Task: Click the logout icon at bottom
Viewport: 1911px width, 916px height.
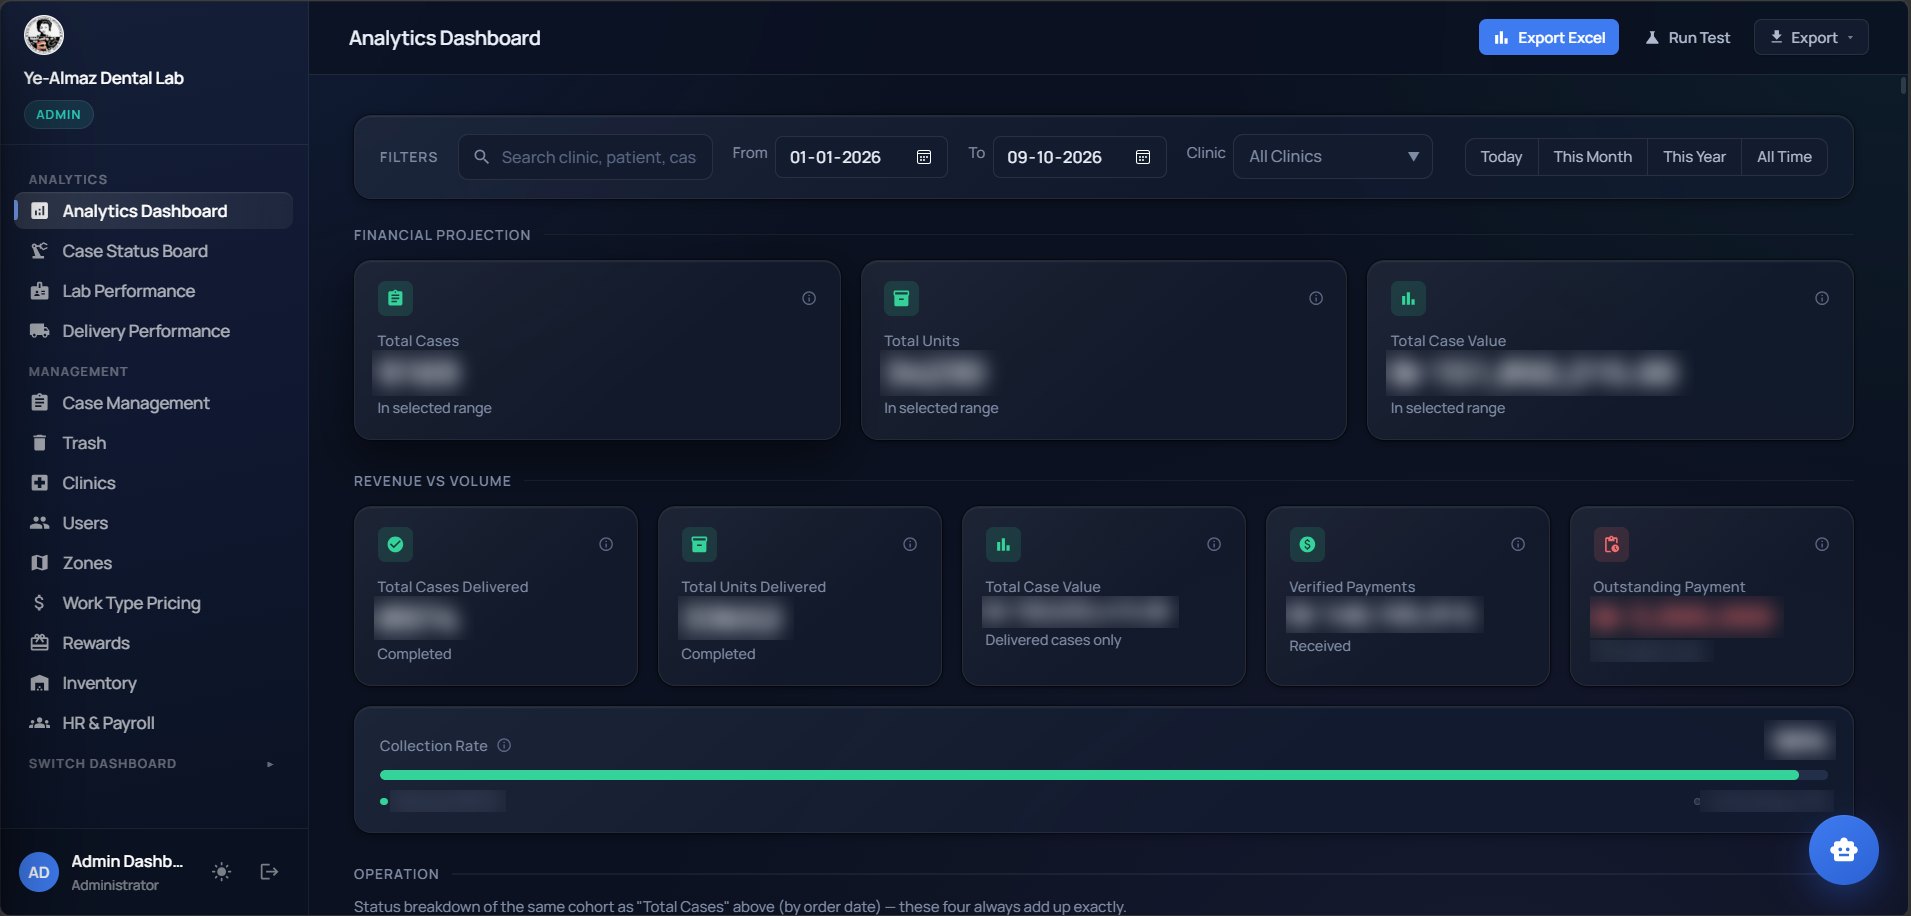Action: click(x=269, y=872)
